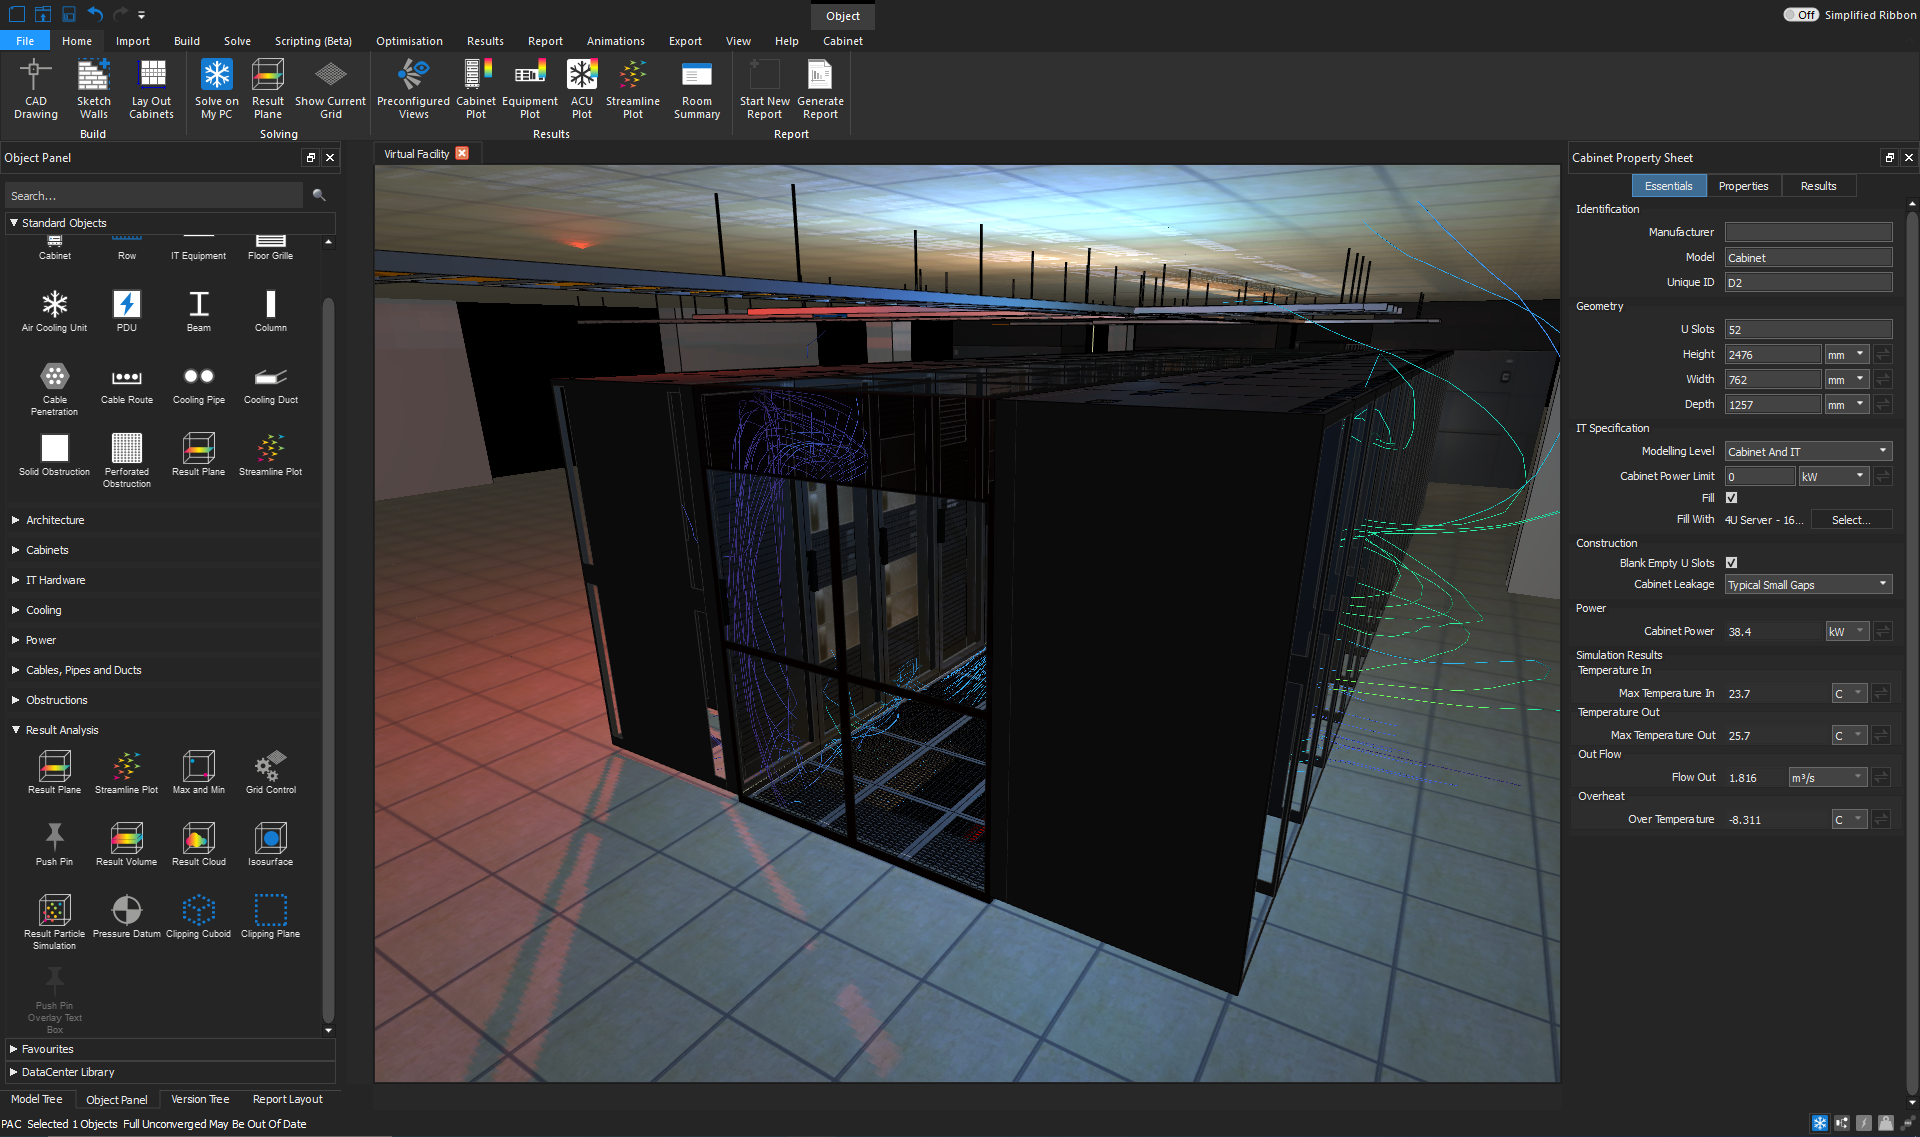Expand the IT Hardware category
The height and width of the screenshot is (1137, 1920).
pyautogui.click(x=55, y=580)
